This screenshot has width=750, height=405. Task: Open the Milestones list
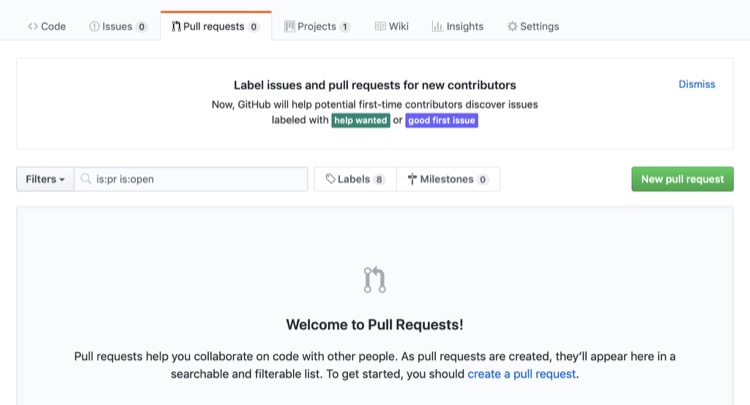tap(448, 179)
